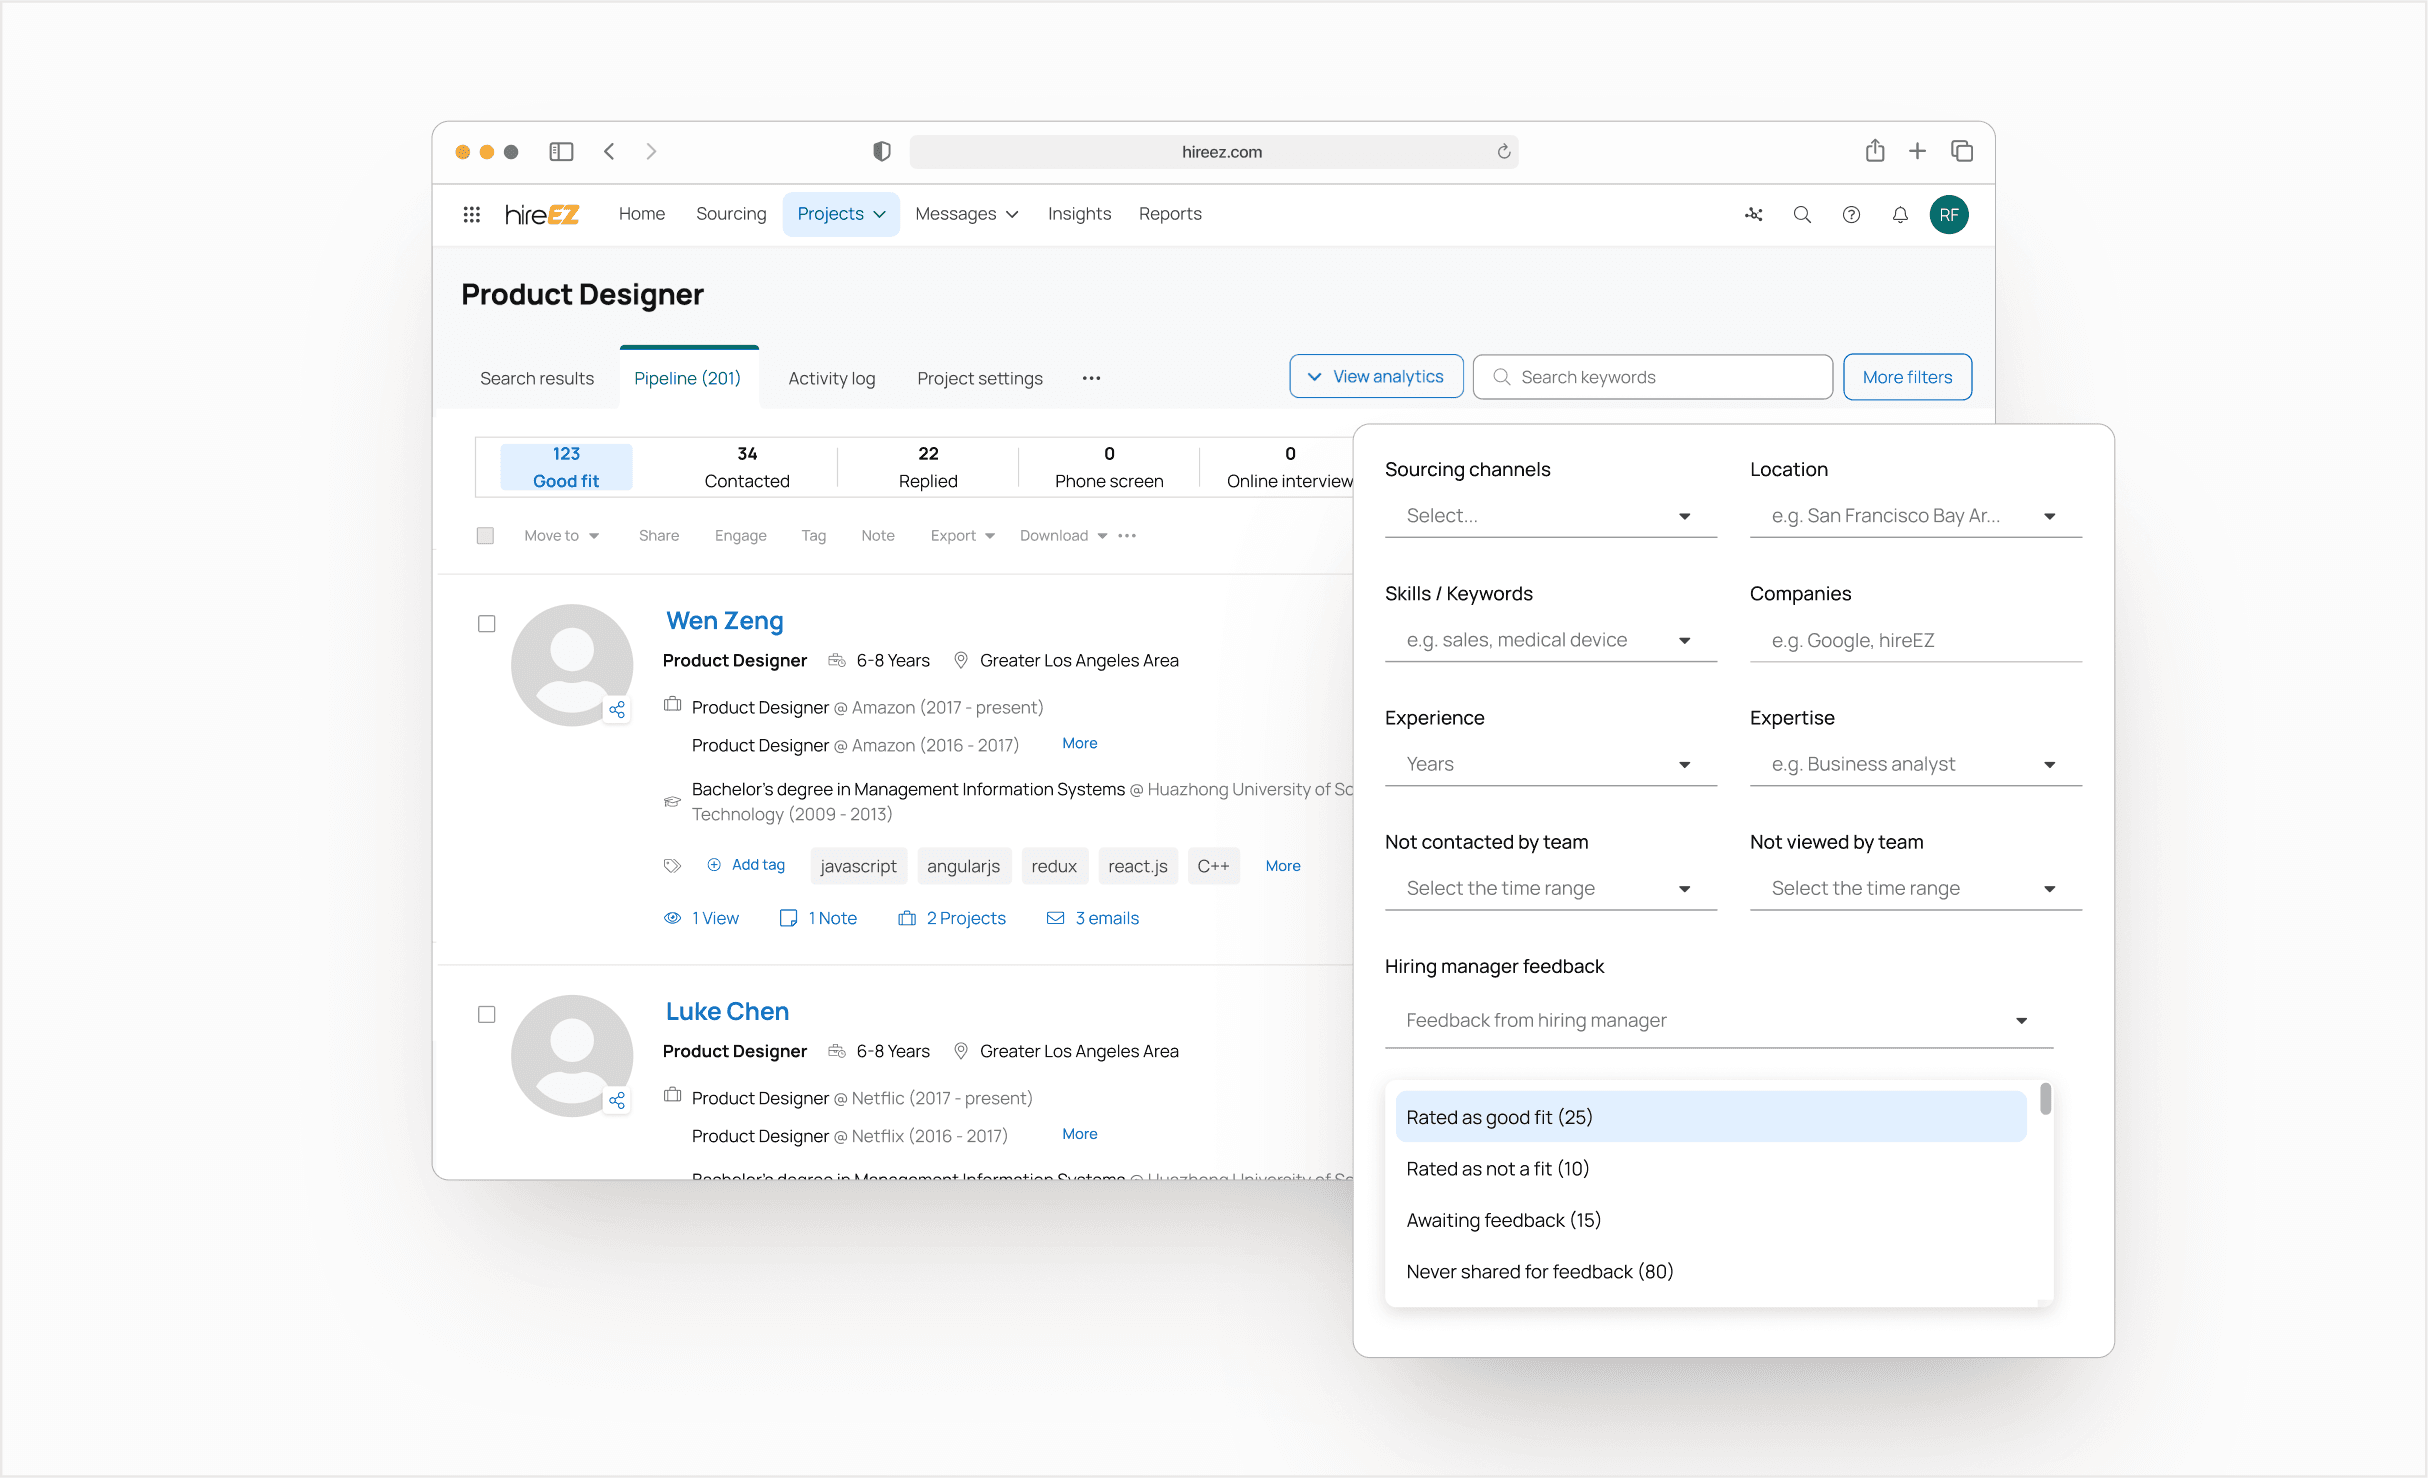This screenshot has height=1478, width=2428.
Task: Click the privacy shield icon
Action: (881, 151)
